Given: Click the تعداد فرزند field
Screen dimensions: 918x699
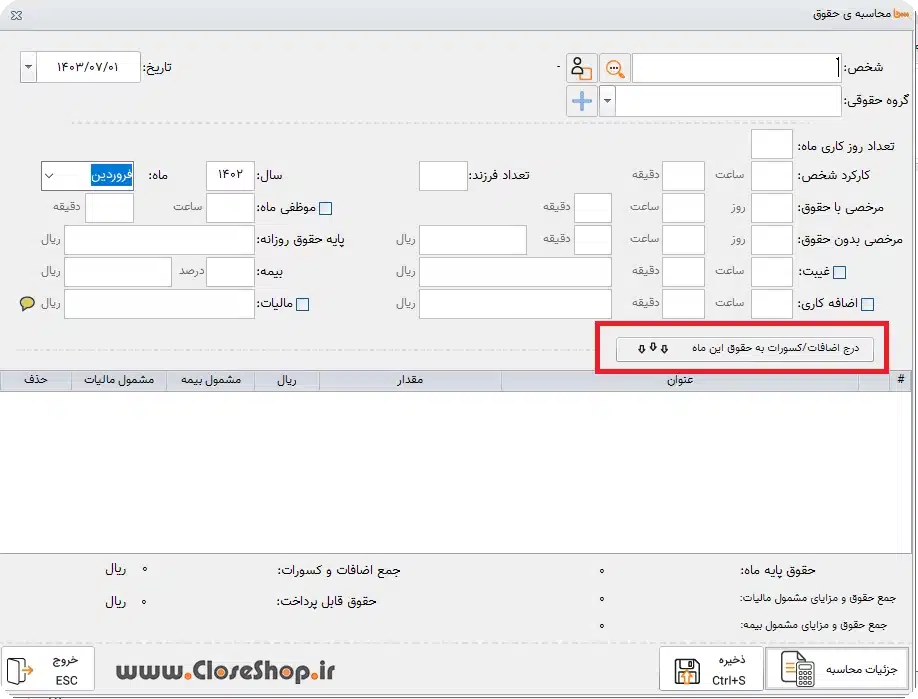Looking at the screenshot, I should click(443, 176).
